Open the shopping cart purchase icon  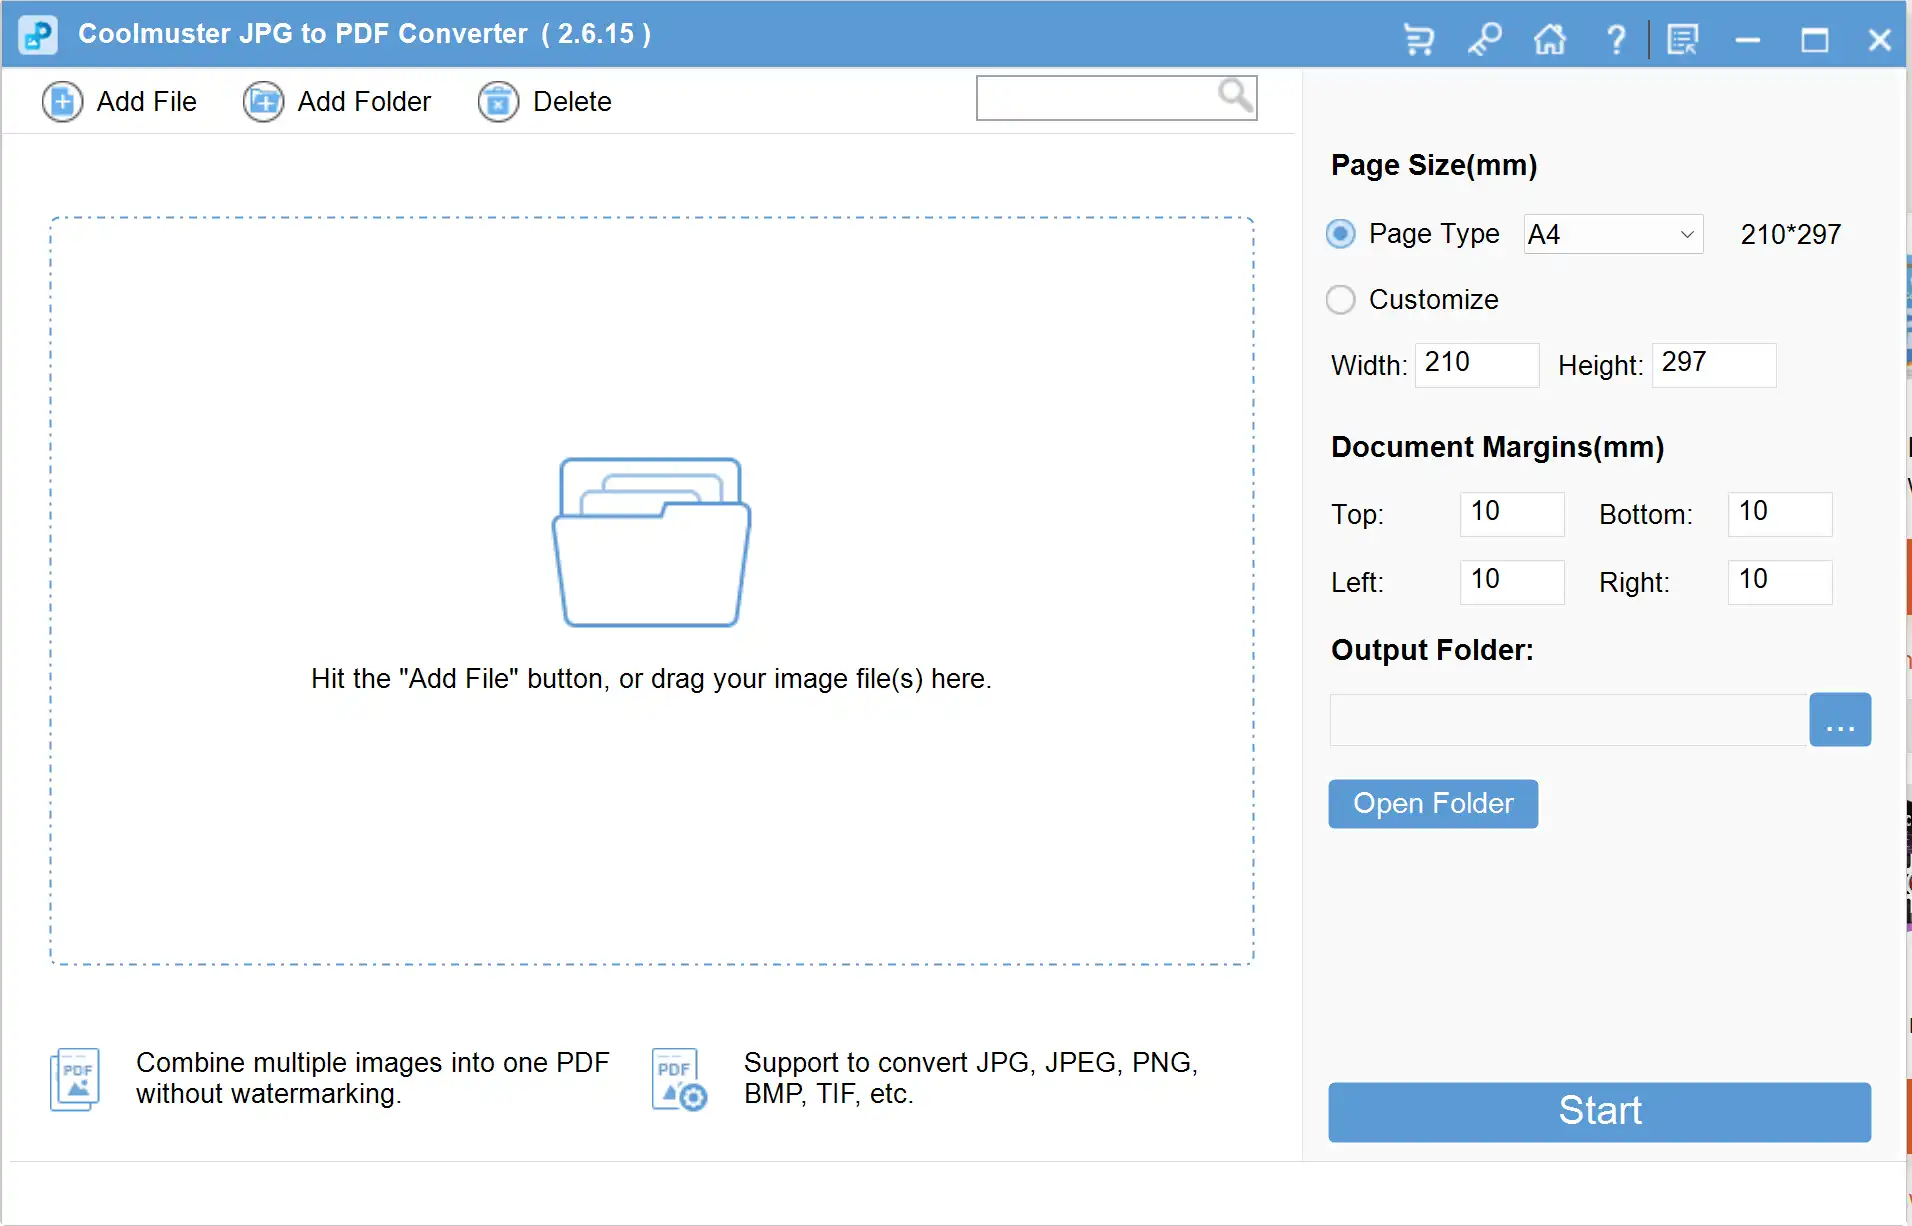click(x=1418, y=40)
